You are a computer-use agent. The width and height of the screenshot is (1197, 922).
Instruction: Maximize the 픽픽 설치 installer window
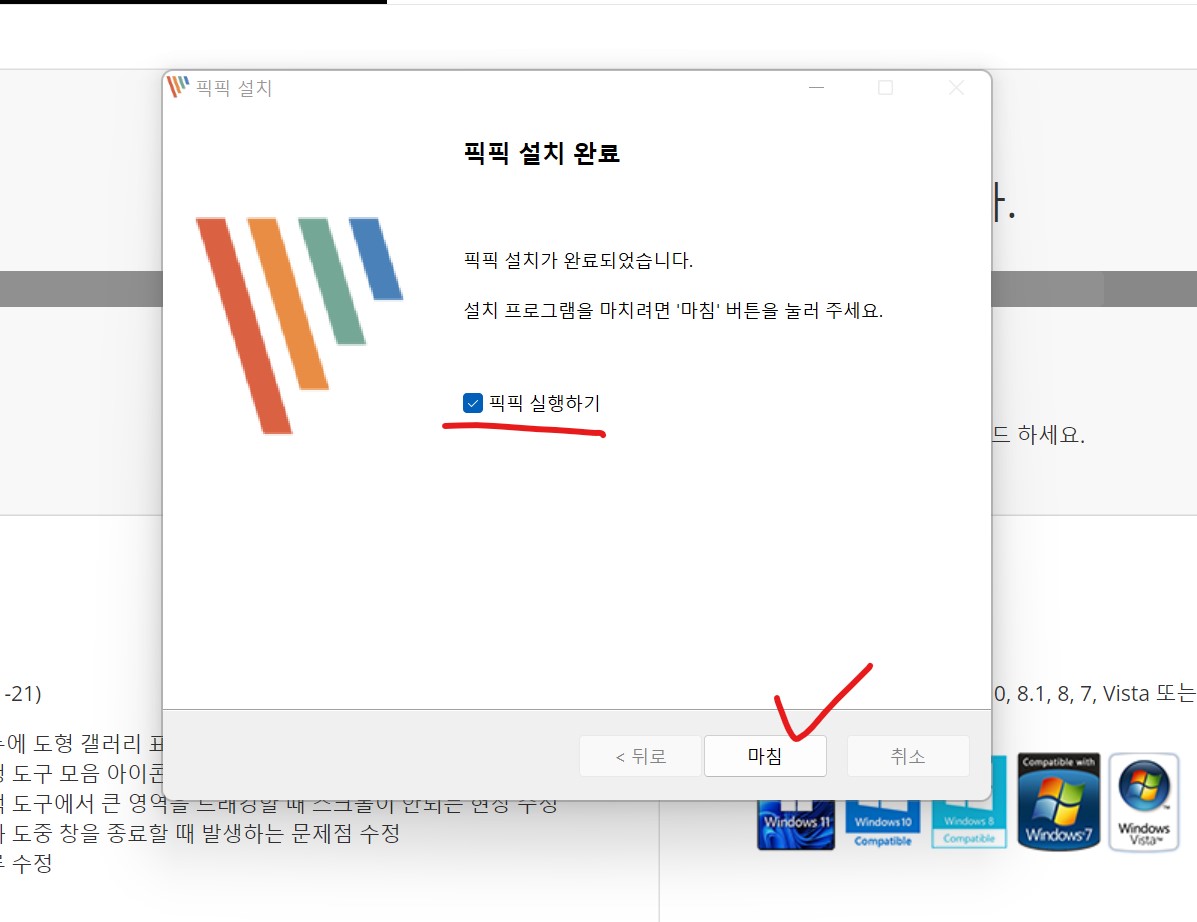[x=886, y=88]
